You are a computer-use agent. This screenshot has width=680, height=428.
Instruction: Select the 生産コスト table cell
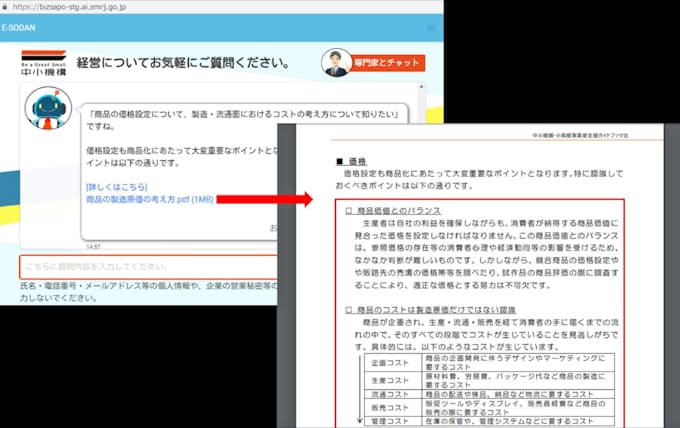point(385,380)
